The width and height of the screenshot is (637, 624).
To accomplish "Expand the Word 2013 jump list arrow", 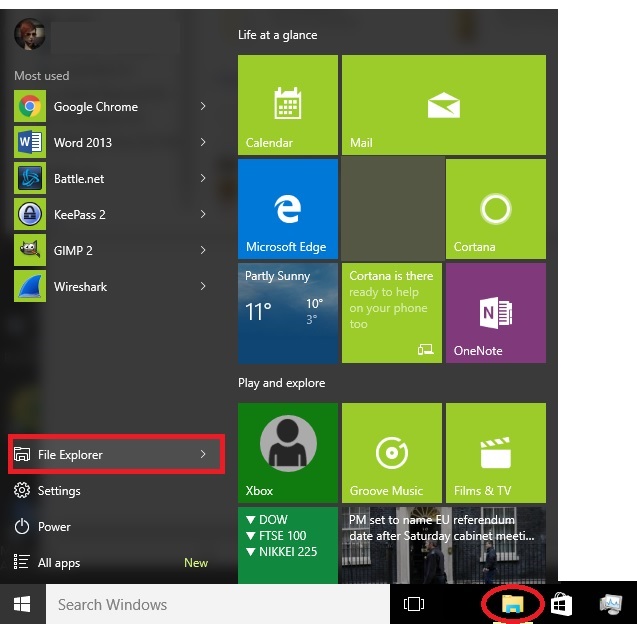I will point(203,142).
